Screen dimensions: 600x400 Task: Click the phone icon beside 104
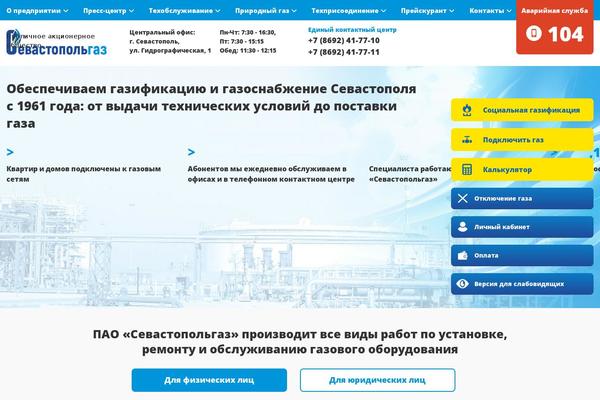point(533,33)
